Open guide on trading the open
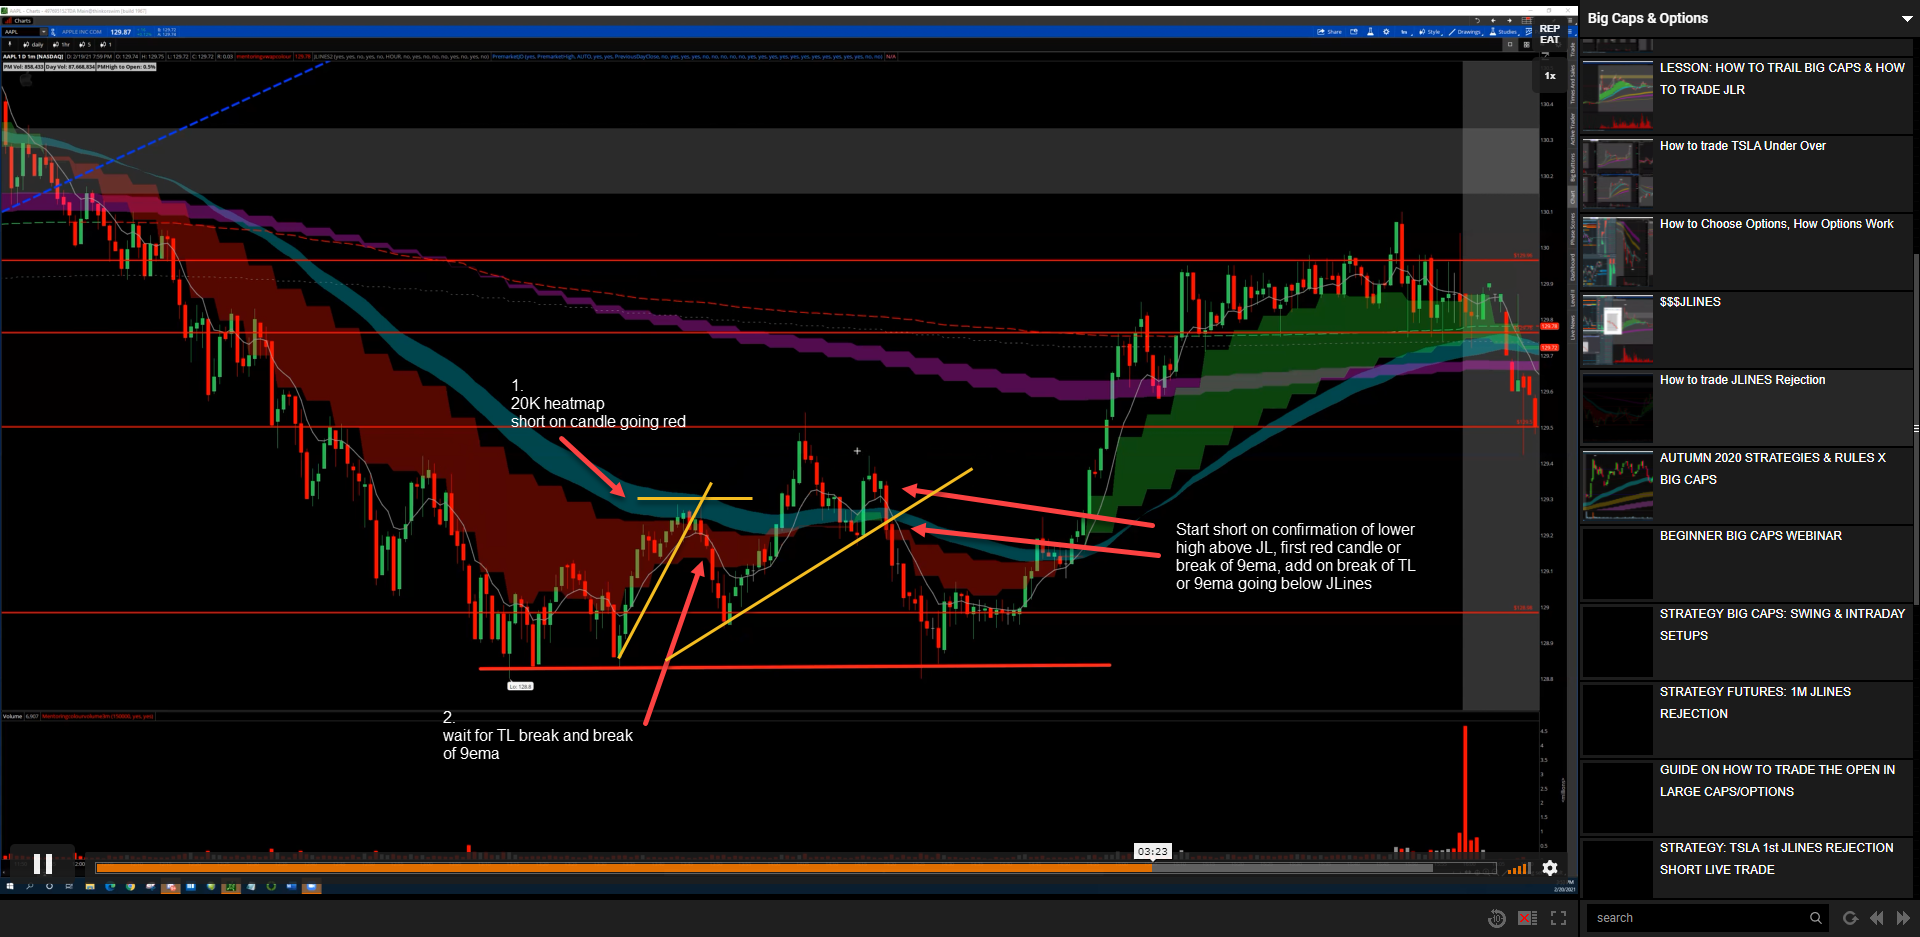 pos(1746,798)
